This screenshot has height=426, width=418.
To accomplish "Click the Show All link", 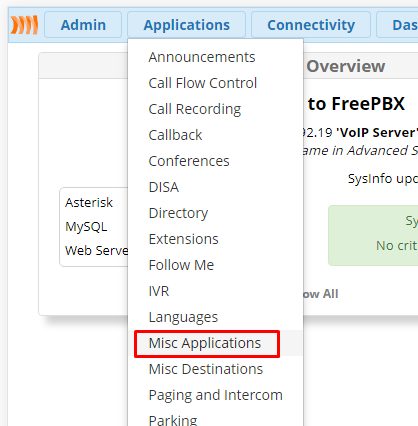I will tap(321, 294).
